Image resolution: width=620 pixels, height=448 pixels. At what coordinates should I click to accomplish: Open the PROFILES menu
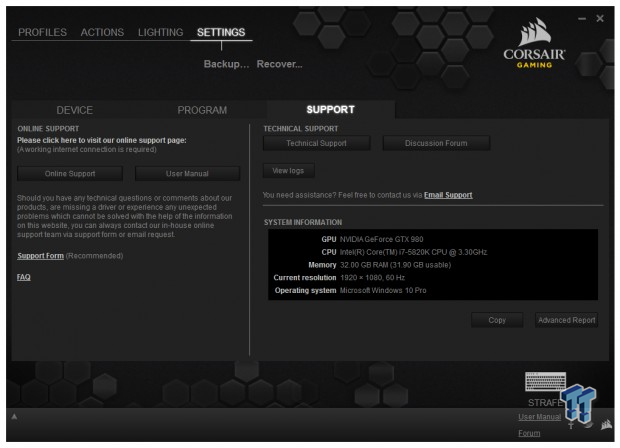click(42, 32)
